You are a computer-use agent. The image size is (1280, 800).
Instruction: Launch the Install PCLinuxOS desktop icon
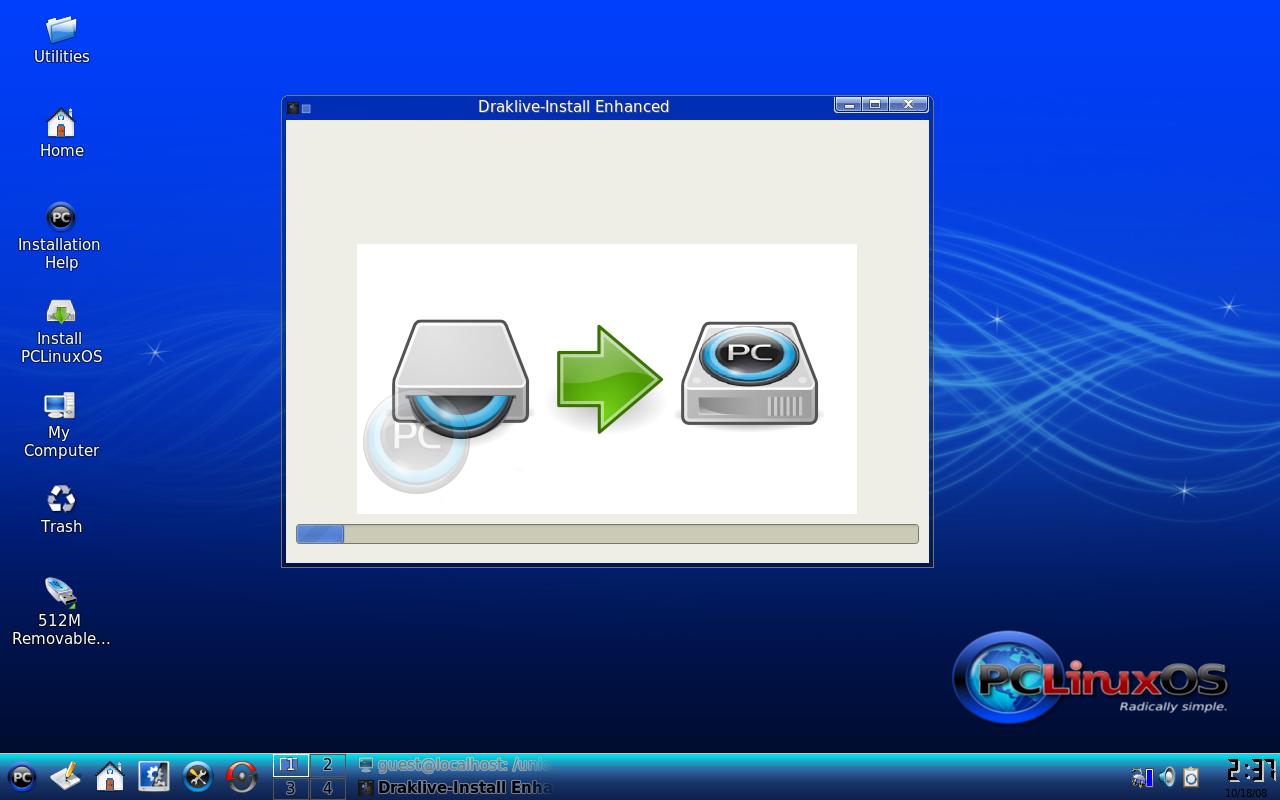click(61, 332)
